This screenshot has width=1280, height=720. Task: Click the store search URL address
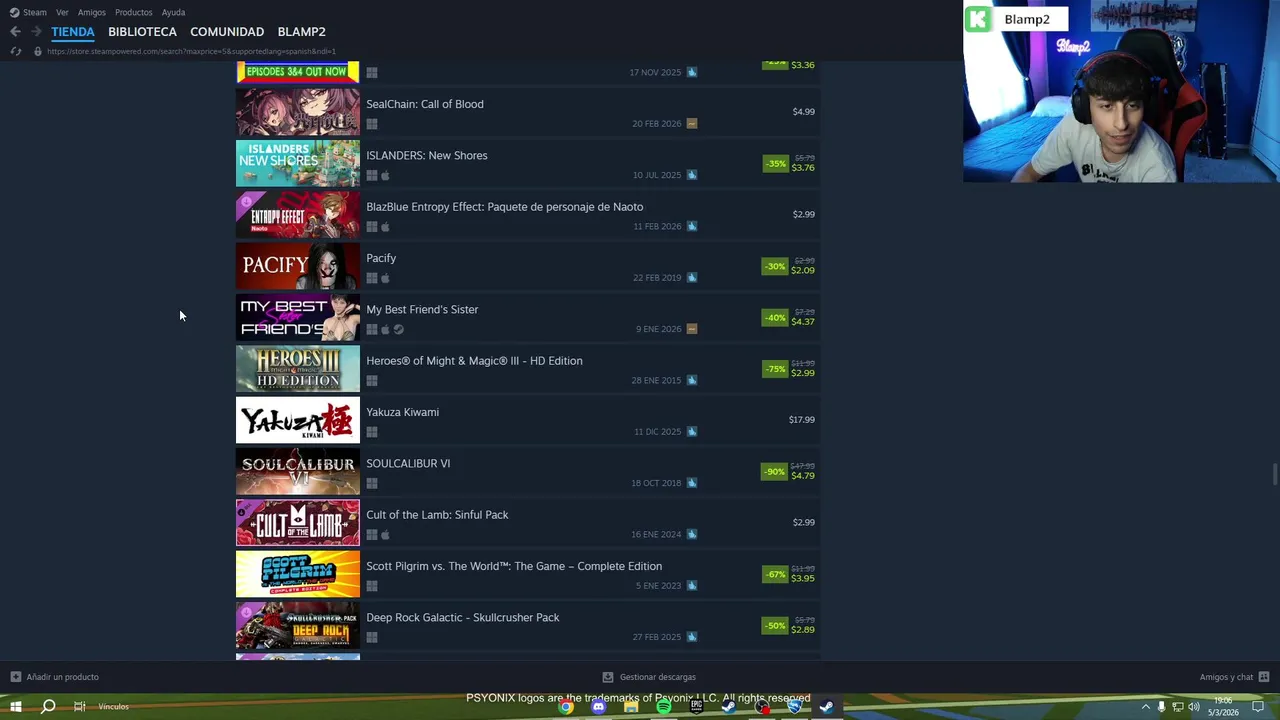(191, 51)
